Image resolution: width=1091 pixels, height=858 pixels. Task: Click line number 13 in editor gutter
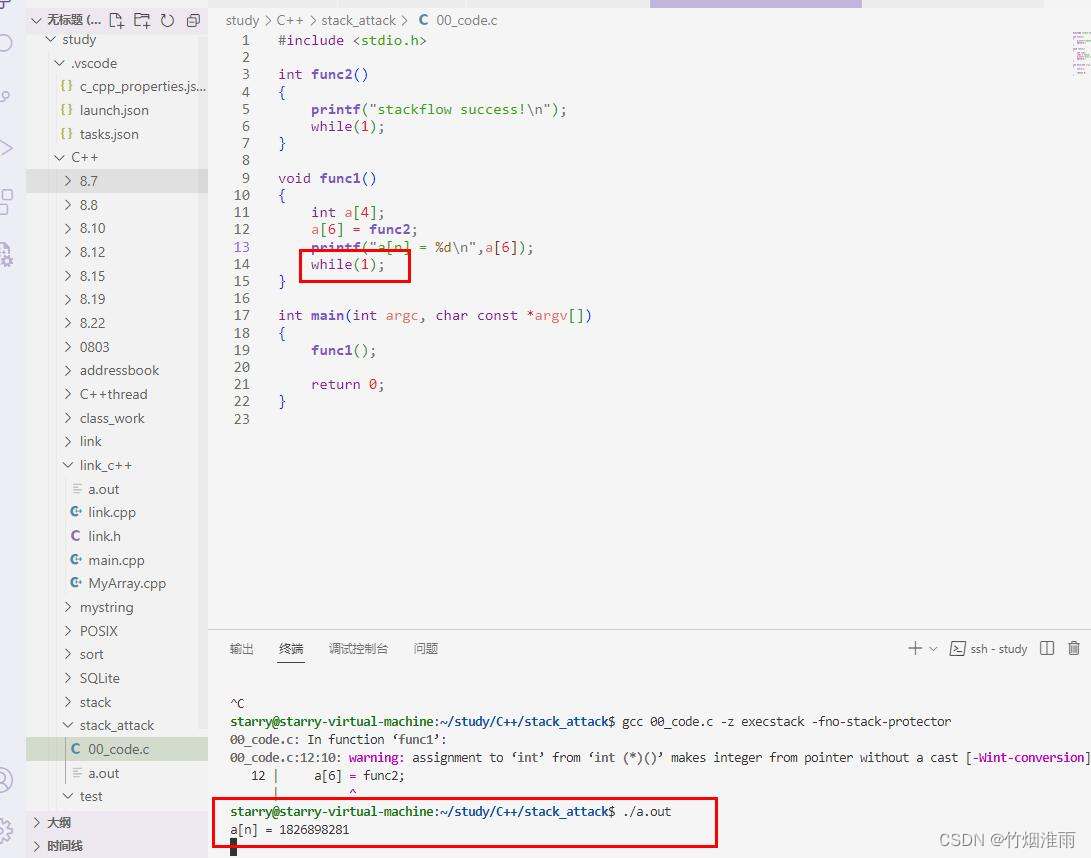[241, 247]
